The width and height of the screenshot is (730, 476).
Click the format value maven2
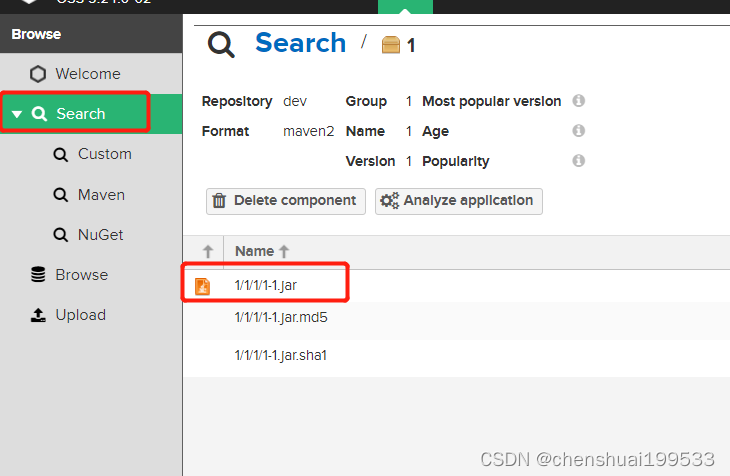coord(309,131)
